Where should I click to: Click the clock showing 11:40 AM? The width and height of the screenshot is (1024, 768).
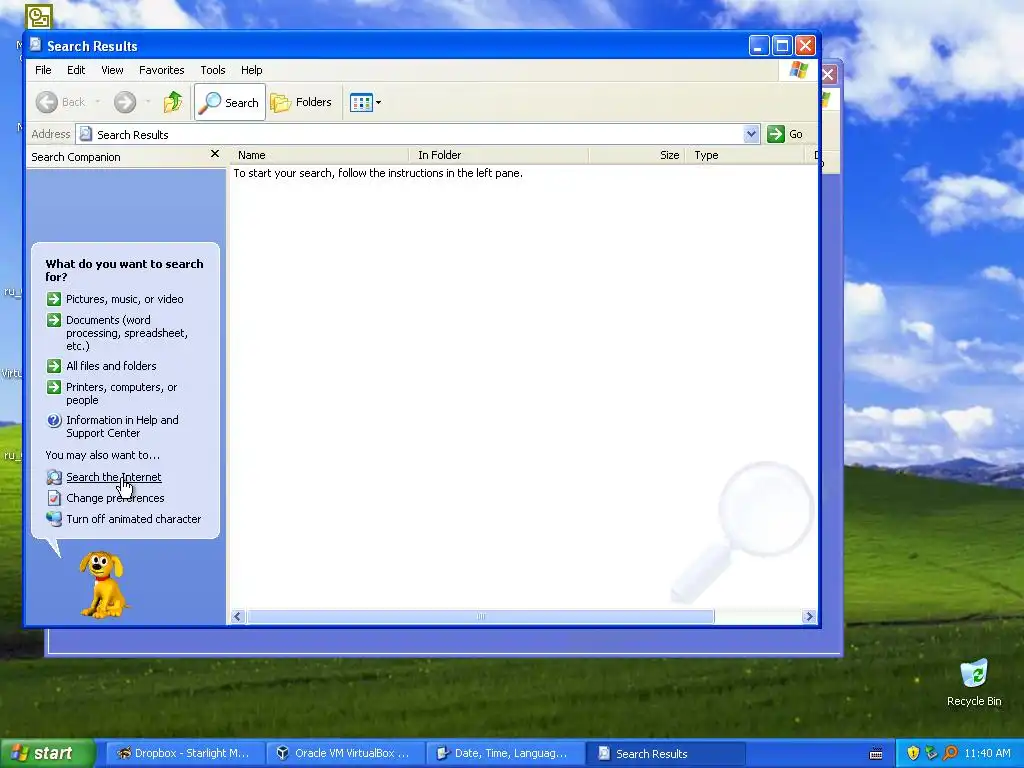click(x=987, y=753)
